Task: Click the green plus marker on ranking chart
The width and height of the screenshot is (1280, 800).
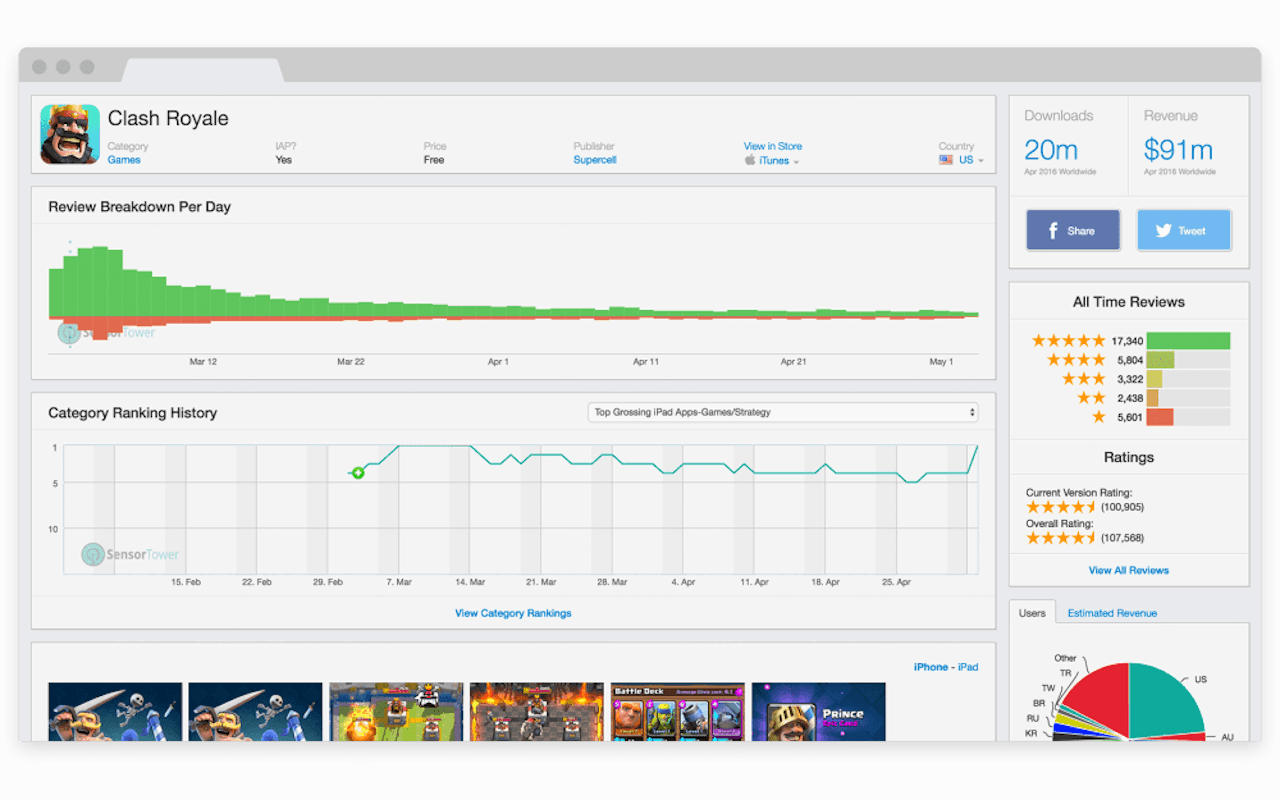Action: [358, 472]
